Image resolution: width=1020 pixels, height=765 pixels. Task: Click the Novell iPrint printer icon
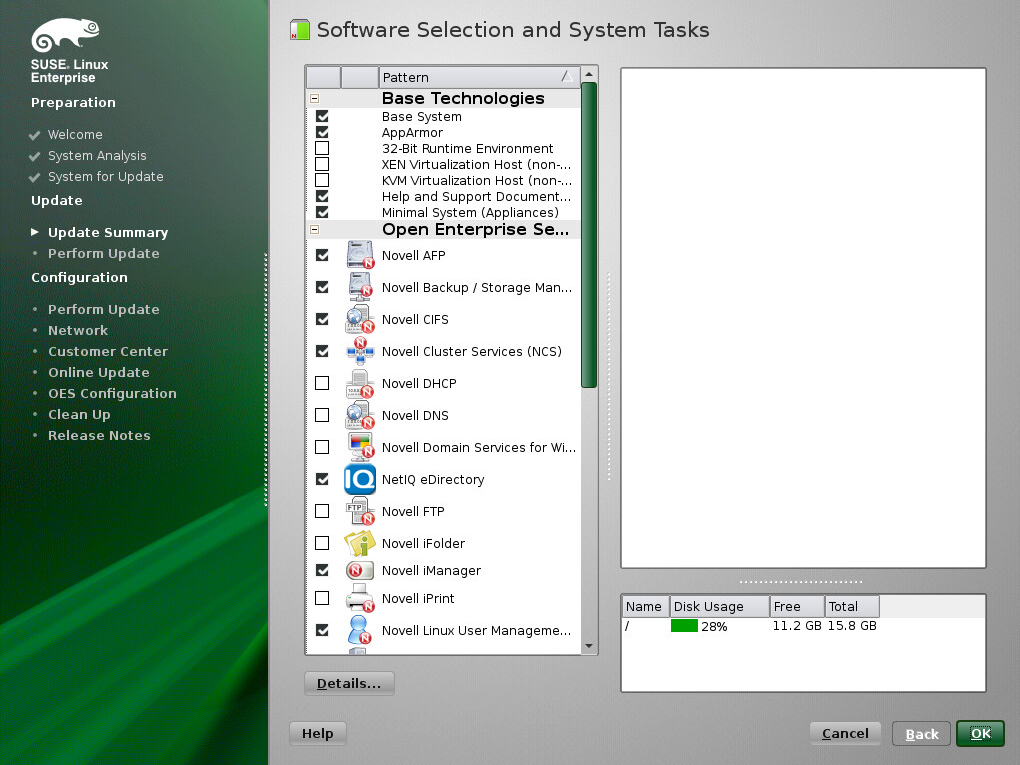tap(360, 599)
